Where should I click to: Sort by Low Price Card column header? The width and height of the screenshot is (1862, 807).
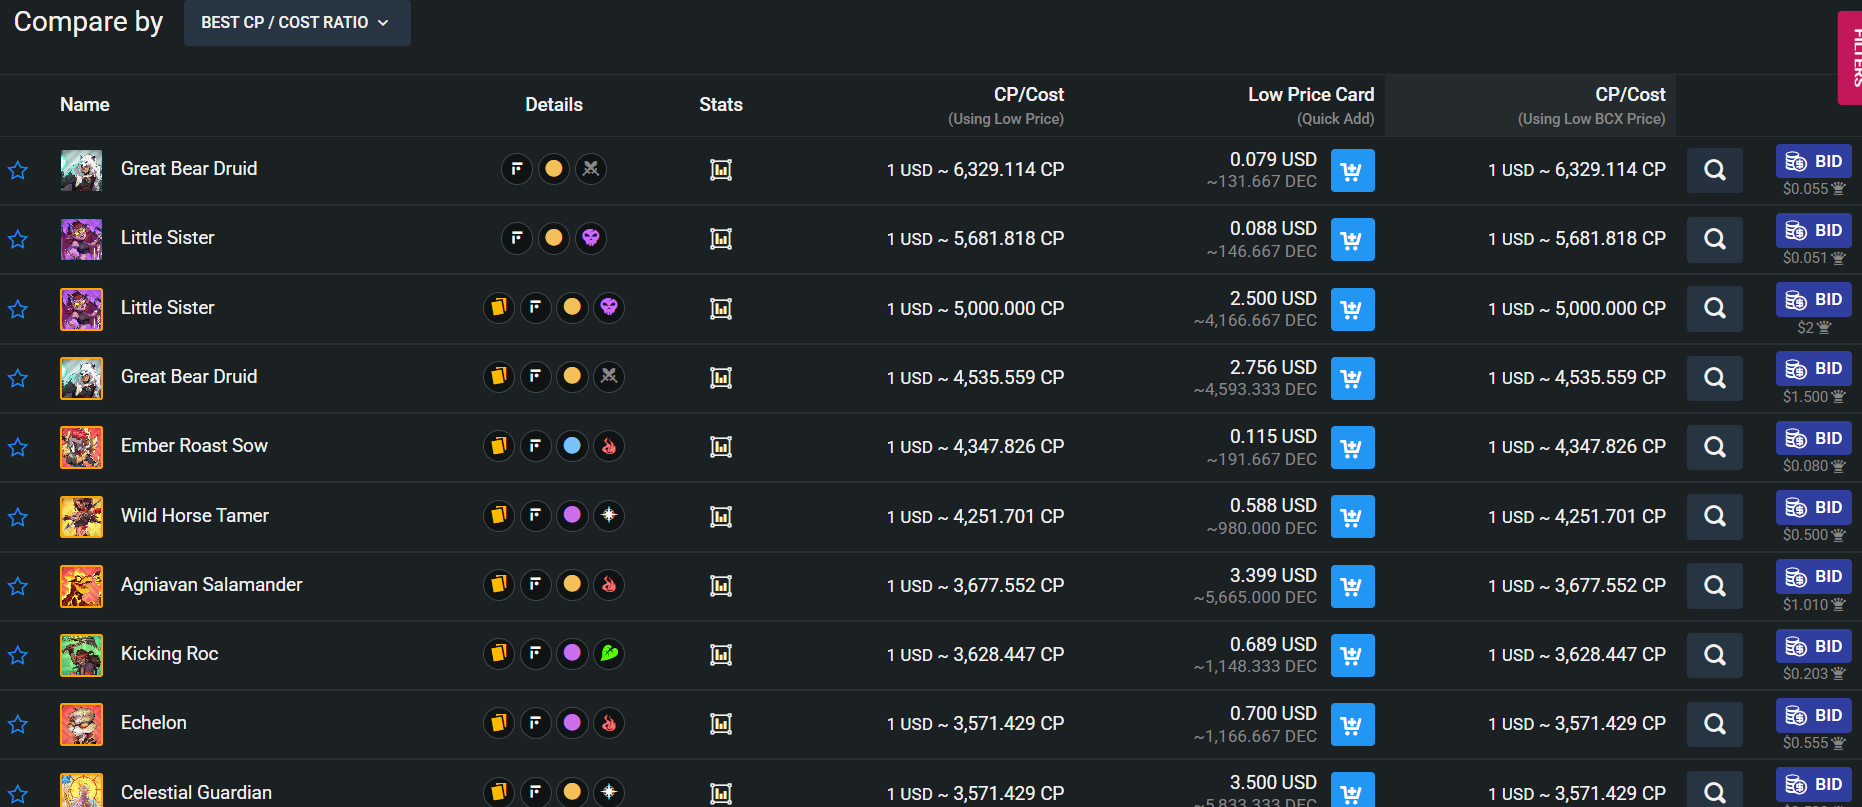pyautogui.click(x=1310, y=95)
